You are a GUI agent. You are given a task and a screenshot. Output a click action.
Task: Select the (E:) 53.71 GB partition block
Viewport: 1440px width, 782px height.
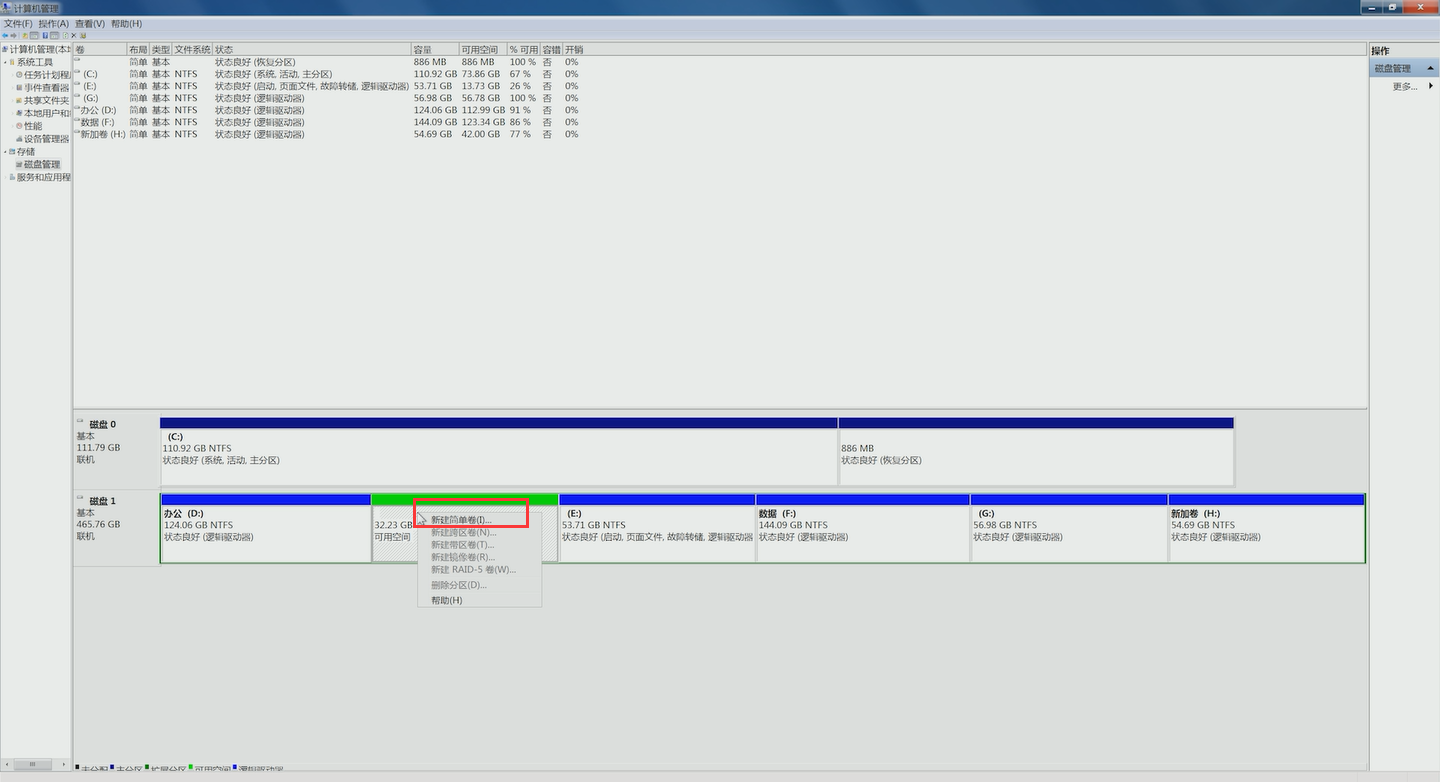coord(657,528)
